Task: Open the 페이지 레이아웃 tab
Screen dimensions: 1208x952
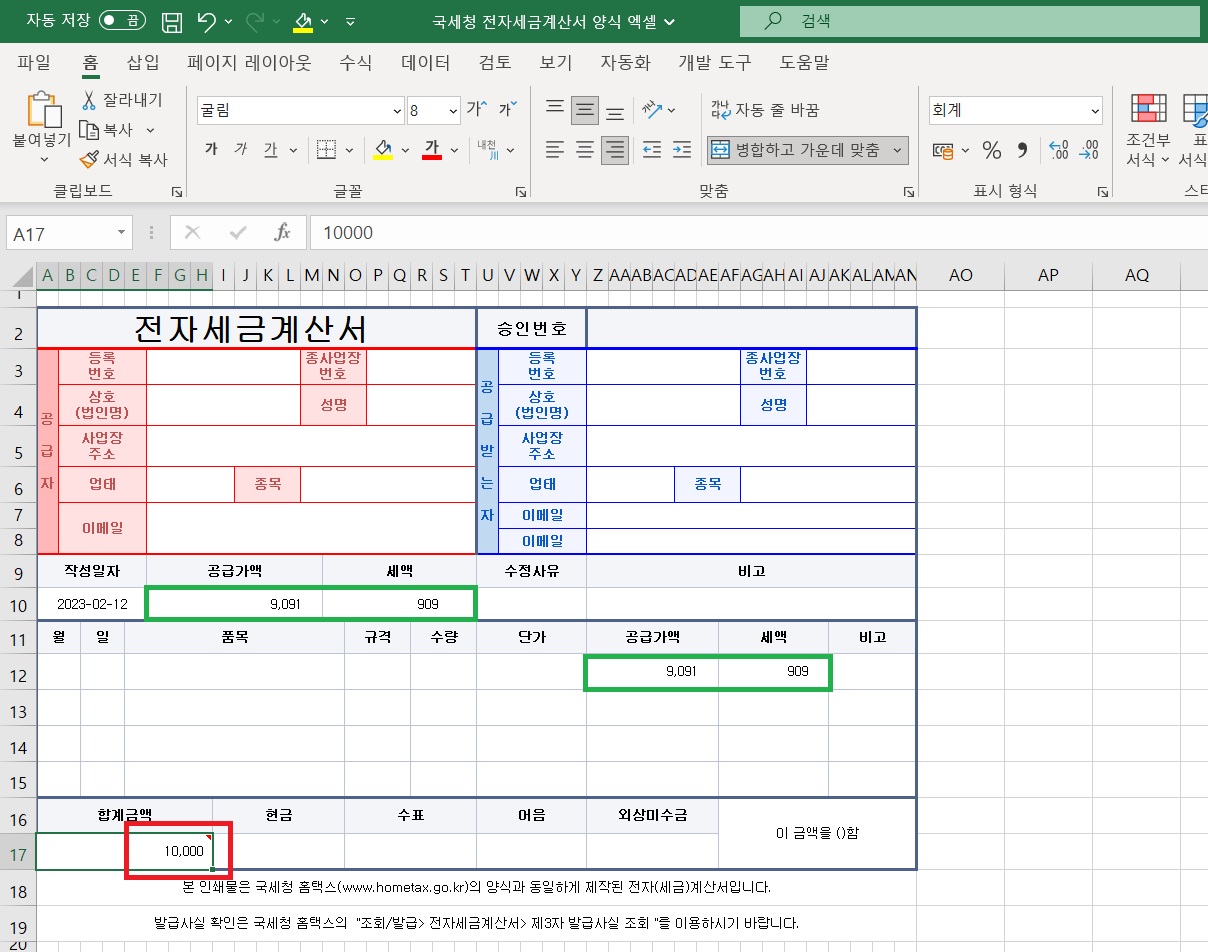Action: (249, 63)
